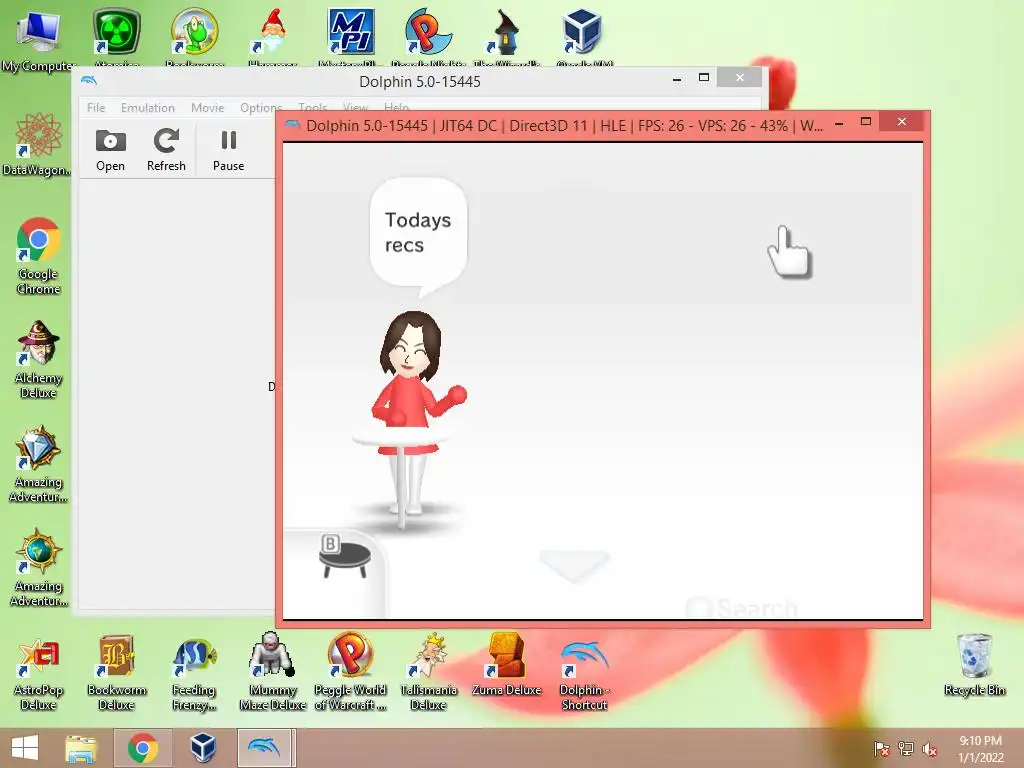1024x768 pixels.
Task: Open the clock showing 9:10 PM
Action: [x=980, y=748]
